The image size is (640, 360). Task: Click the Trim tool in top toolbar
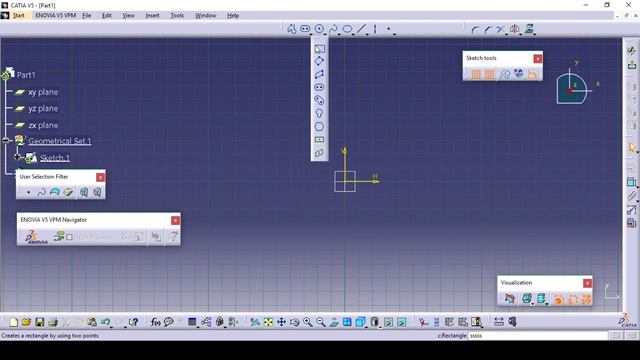point(500,29)
